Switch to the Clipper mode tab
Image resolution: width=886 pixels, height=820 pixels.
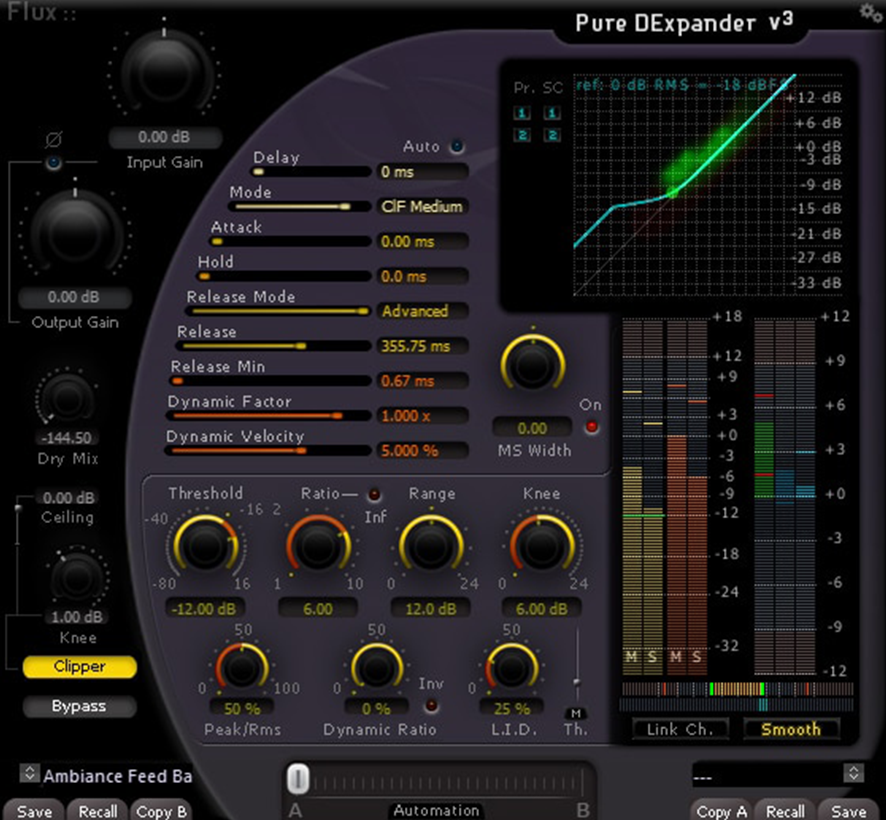coord(79,666)
